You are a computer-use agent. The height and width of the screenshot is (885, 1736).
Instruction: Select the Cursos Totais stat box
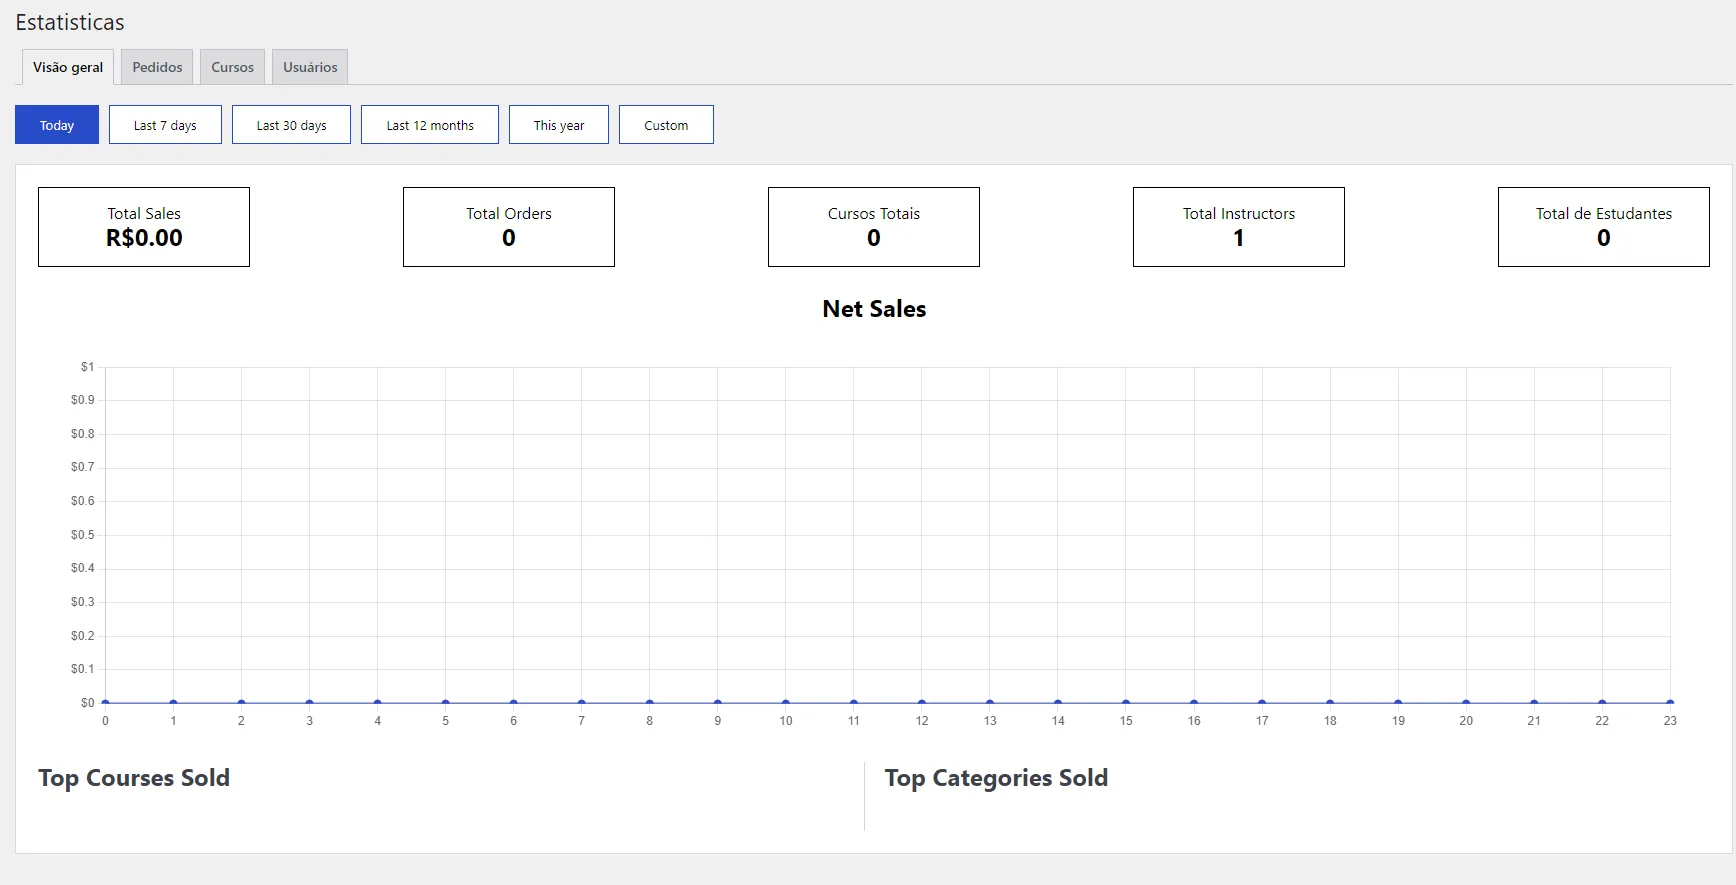[x=874, y=227]
